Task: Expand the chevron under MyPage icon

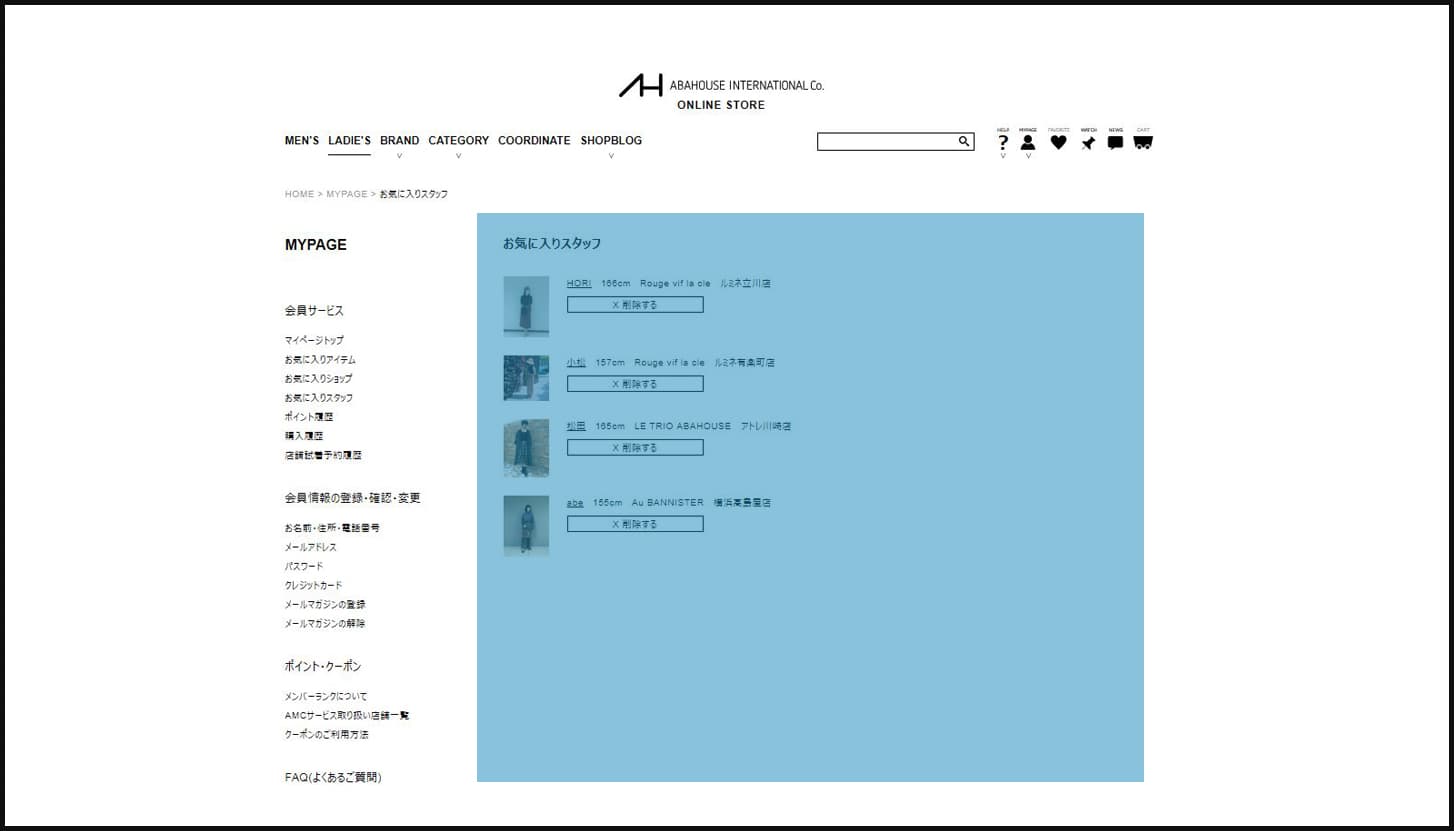Action: [x=1028, y=156]
